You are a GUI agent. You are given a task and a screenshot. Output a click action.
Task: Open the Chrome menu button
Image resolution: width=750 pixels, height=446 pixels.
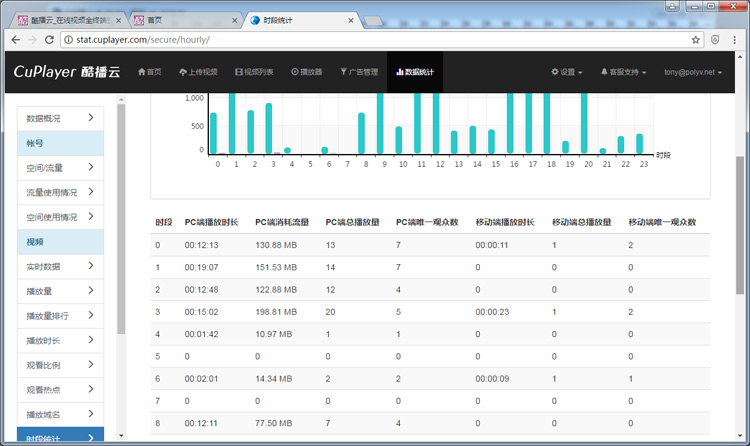736,40
